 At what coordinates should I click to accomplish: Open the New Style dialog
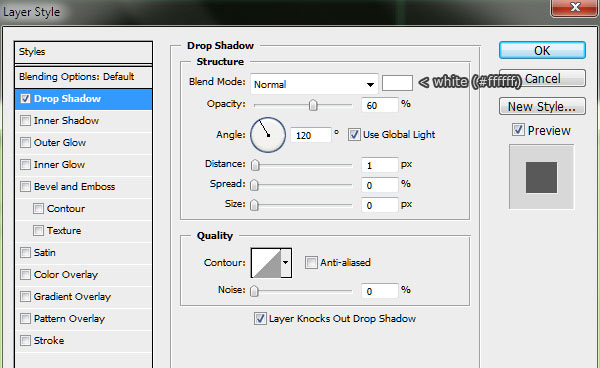542,106
